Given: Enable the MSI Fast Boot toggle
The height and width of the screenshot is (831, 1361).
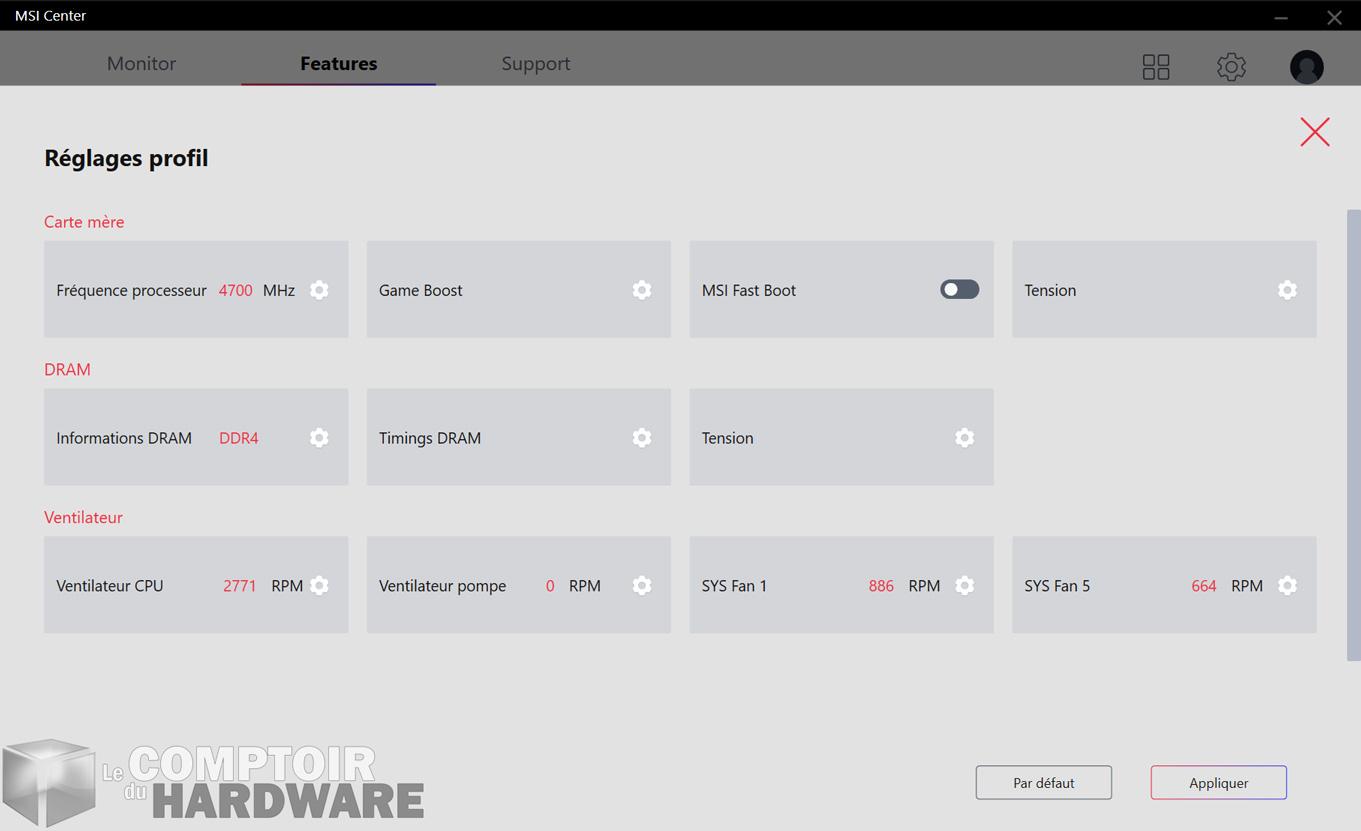Looking at the screenshot, I should (959, 290).
